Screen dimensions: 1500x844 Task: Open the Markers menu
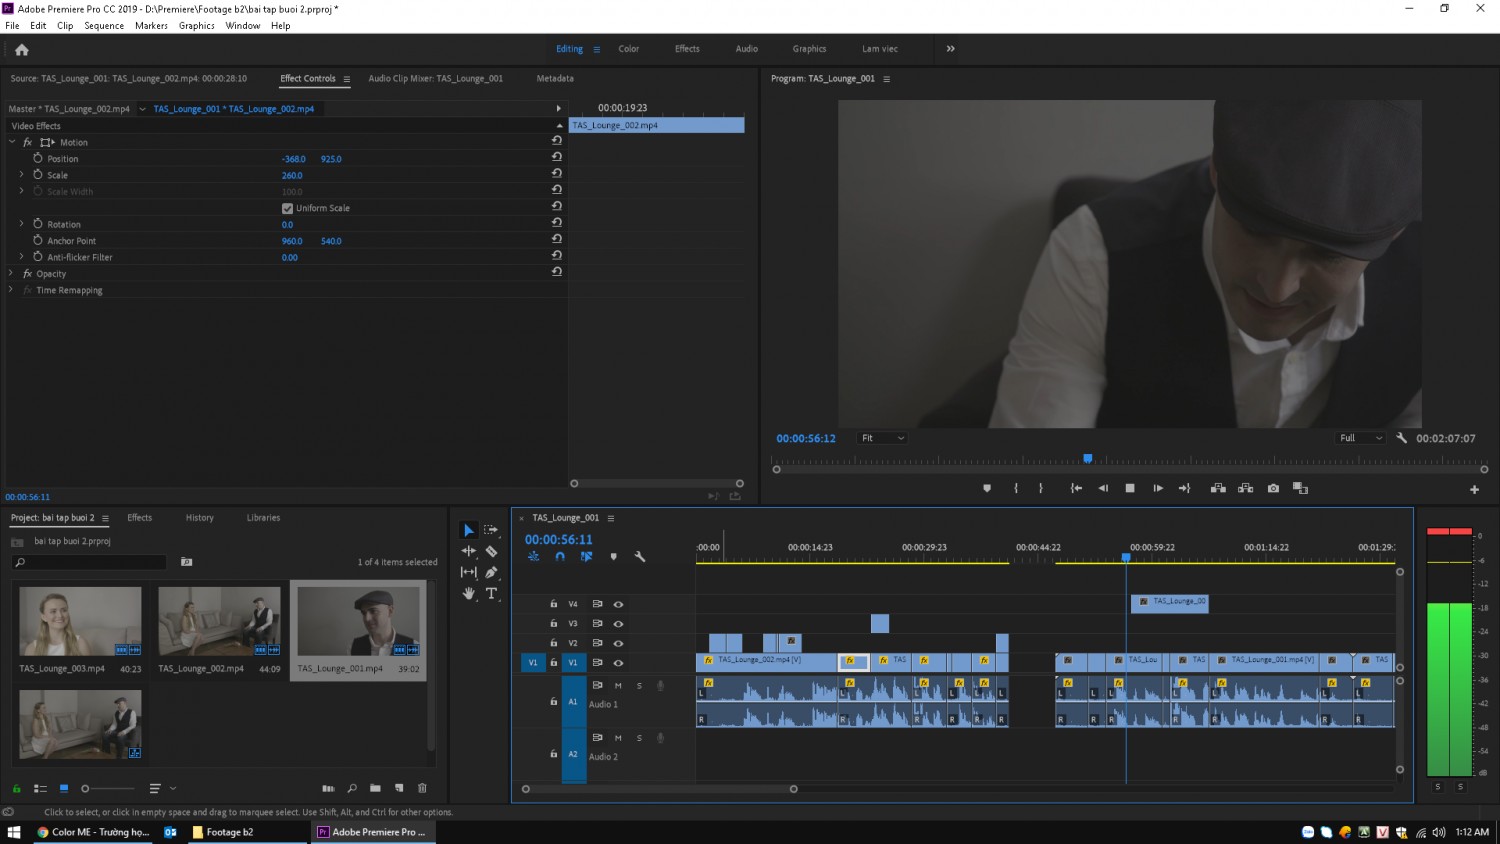152,26
